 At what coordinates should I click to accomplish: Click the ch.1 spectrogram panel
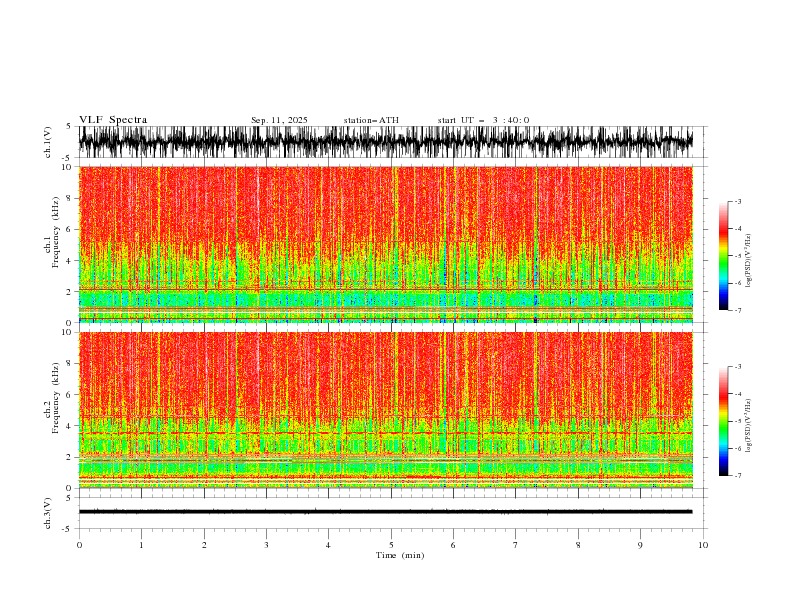click(385, 244)
